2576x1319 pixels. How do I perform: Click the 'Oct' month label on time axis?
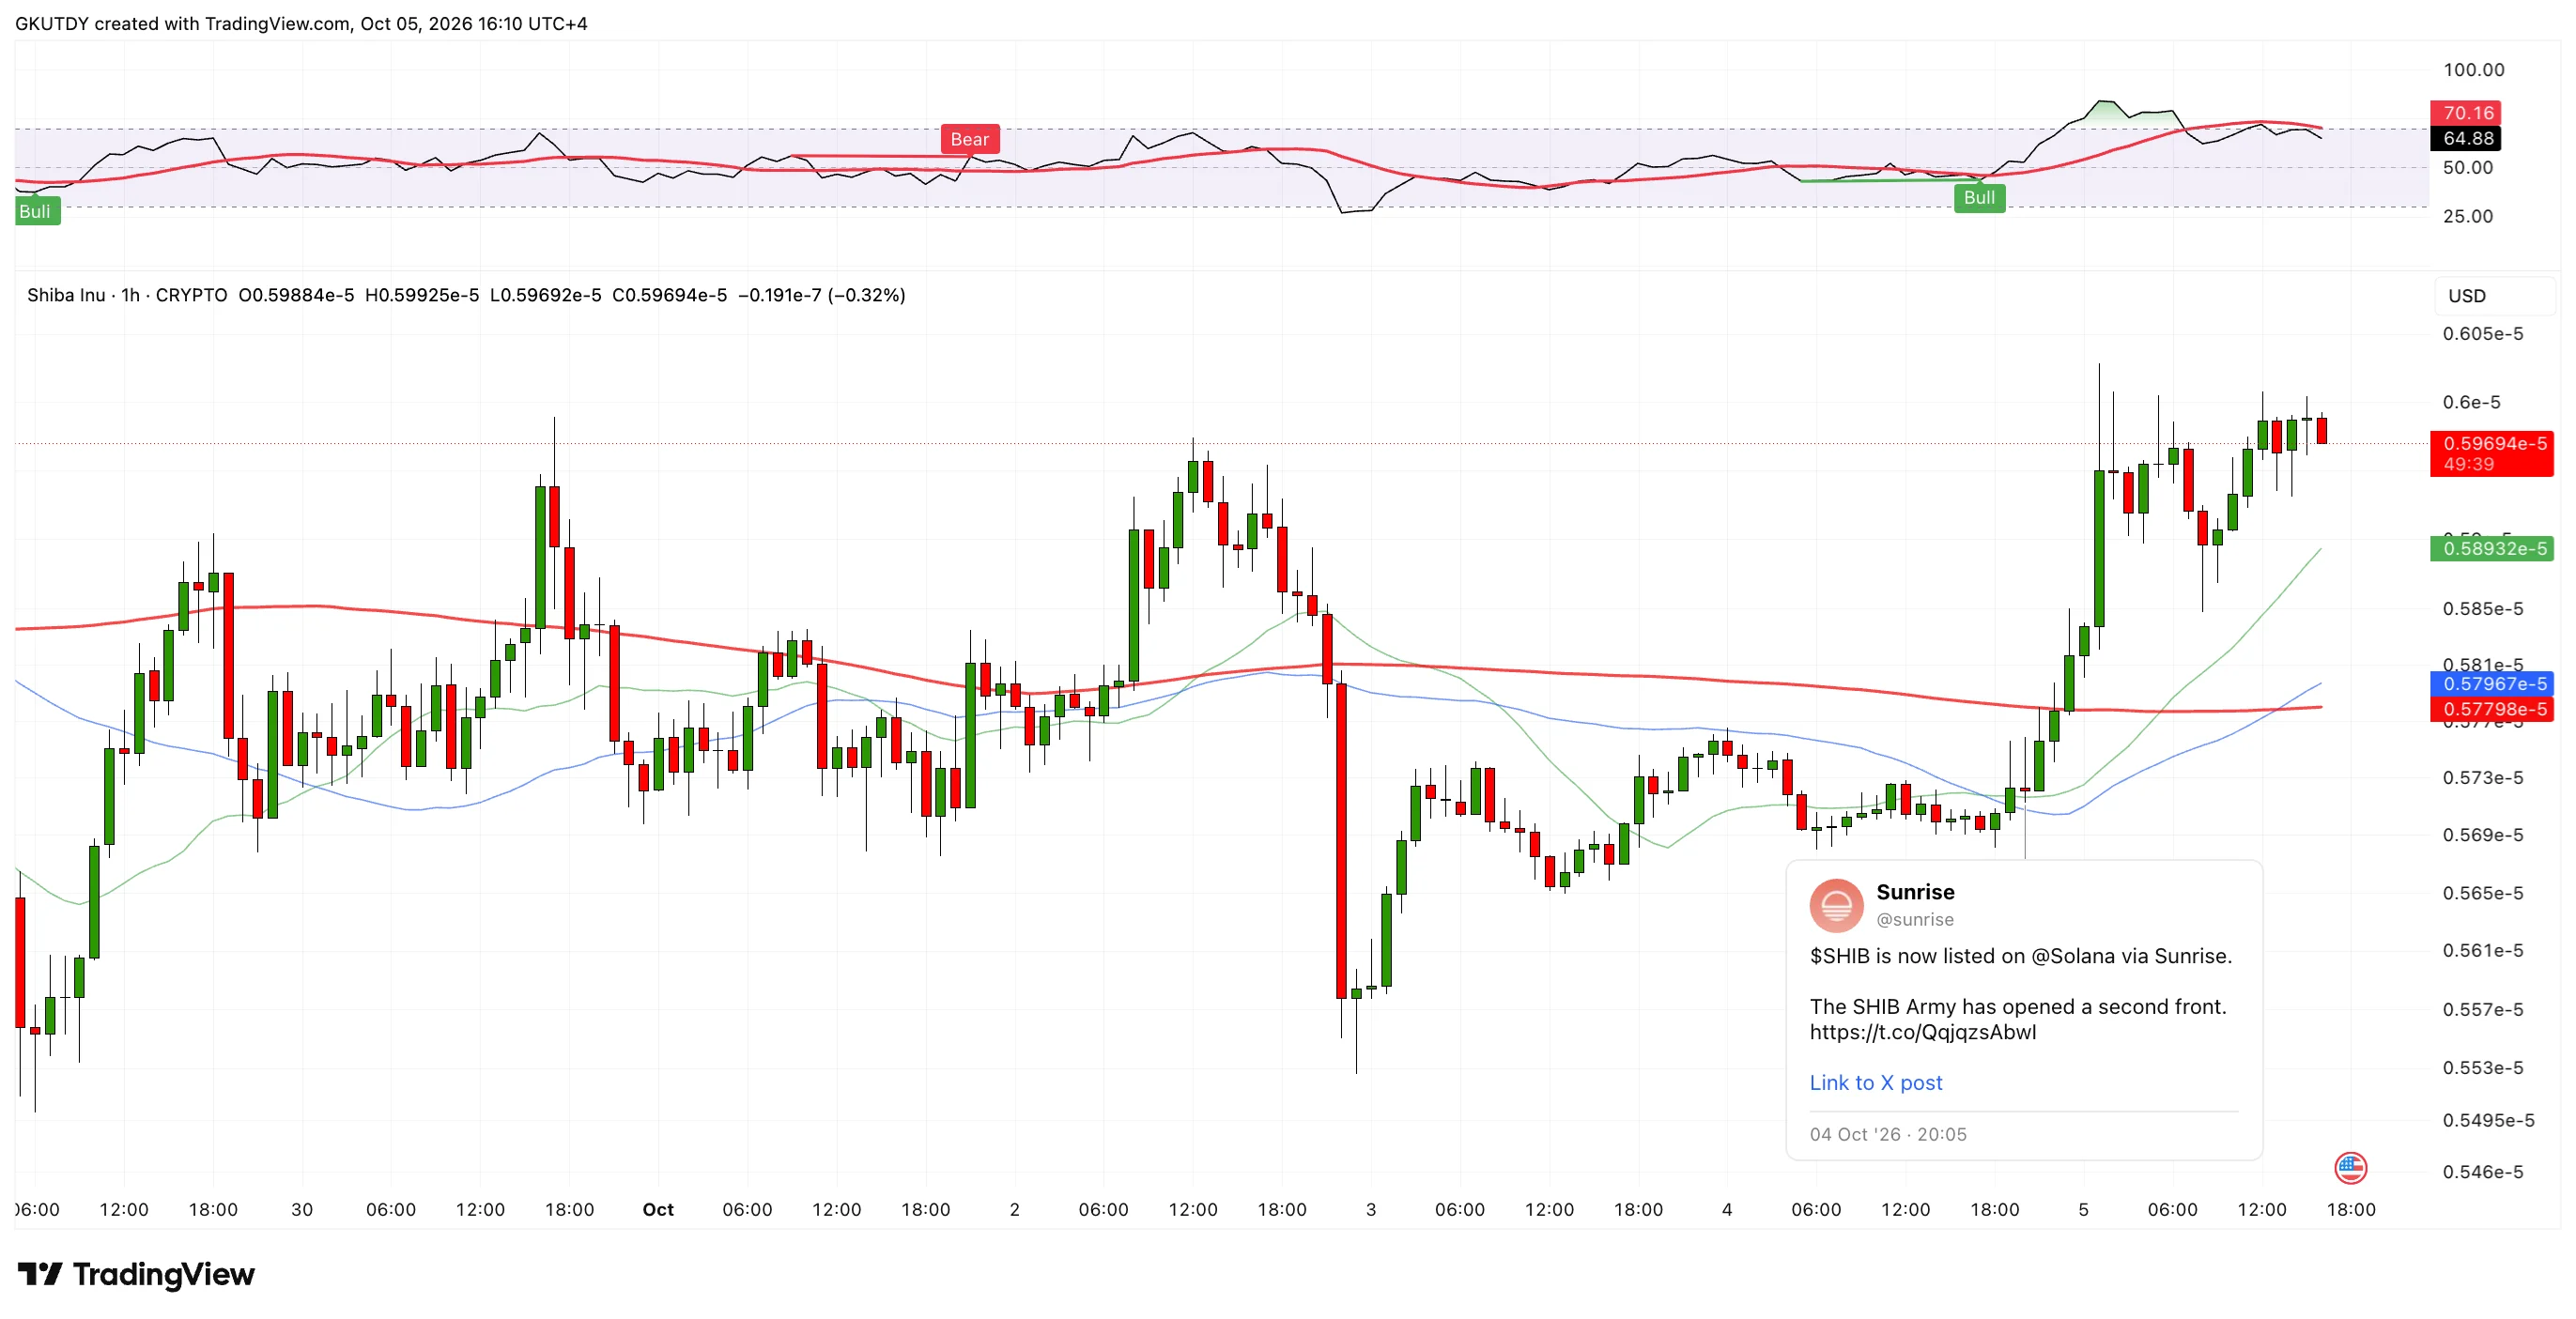658,1209
